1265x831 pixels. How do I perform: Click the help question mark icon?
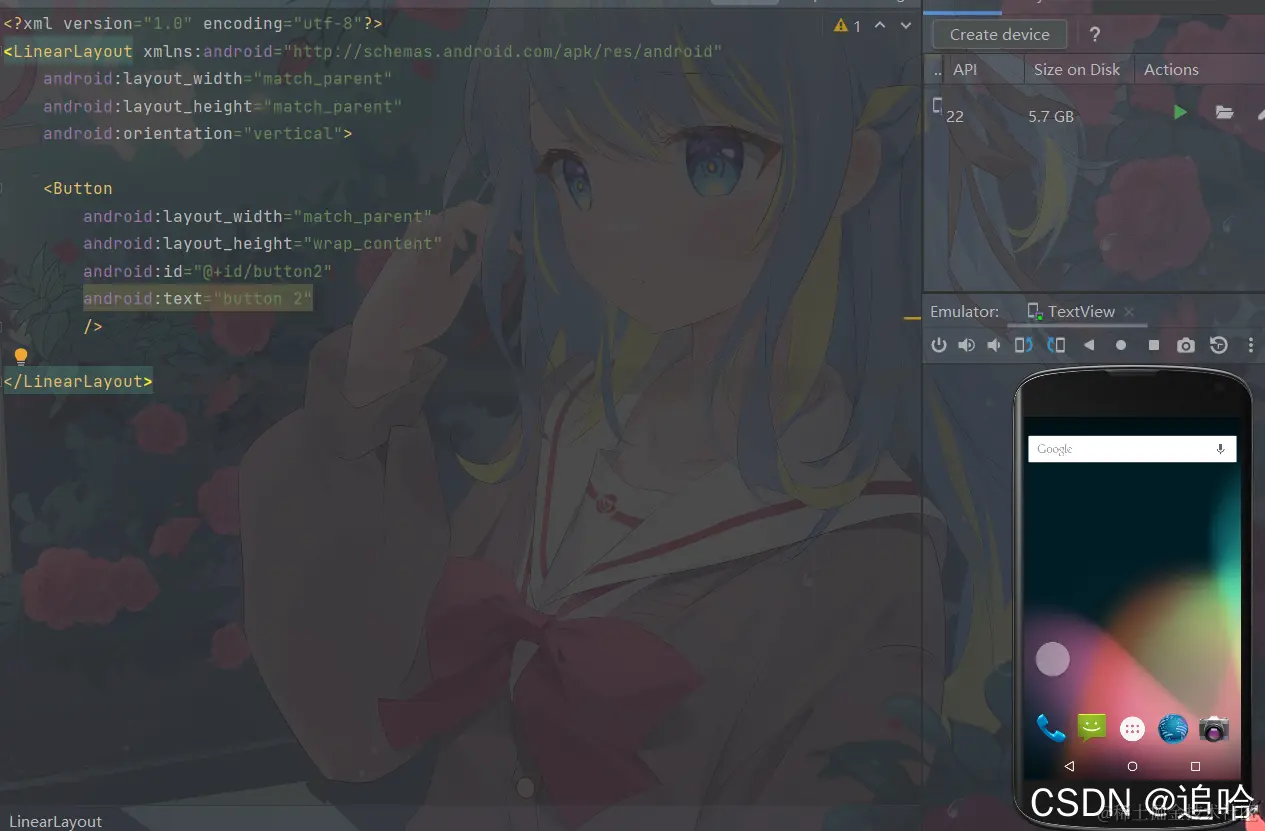tap(1094, 33)
